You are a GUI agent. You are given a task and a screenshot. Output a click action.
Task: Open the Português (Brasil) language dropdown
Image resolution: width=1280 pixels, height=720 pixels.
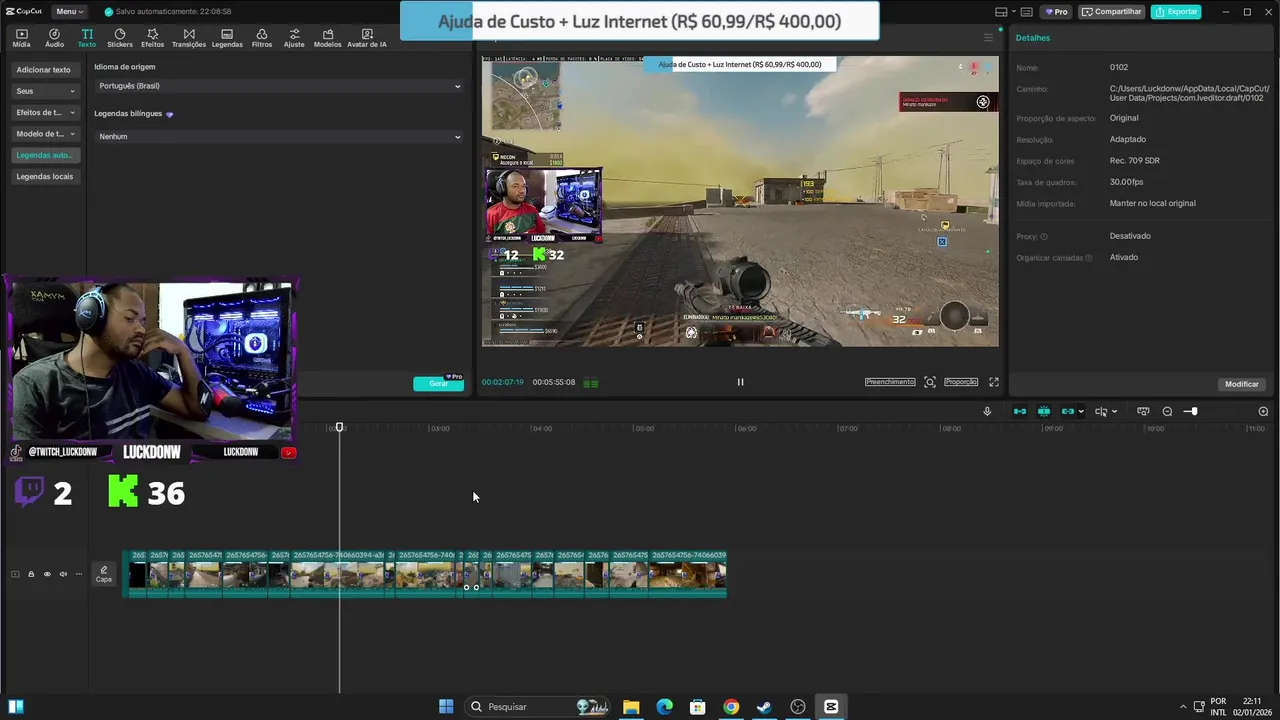coord(279,86)
